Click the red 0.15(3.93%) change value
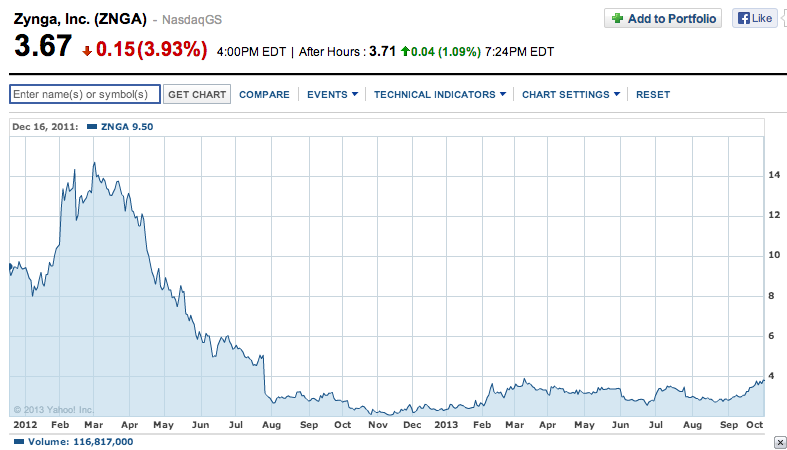The height and width of the screenshot is (450, 787). click(152, 49)
